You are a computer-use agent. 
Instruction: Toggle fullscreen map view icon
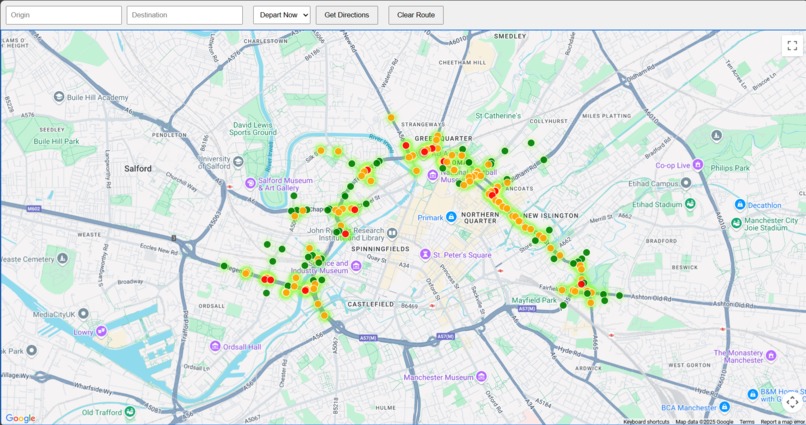792,45
